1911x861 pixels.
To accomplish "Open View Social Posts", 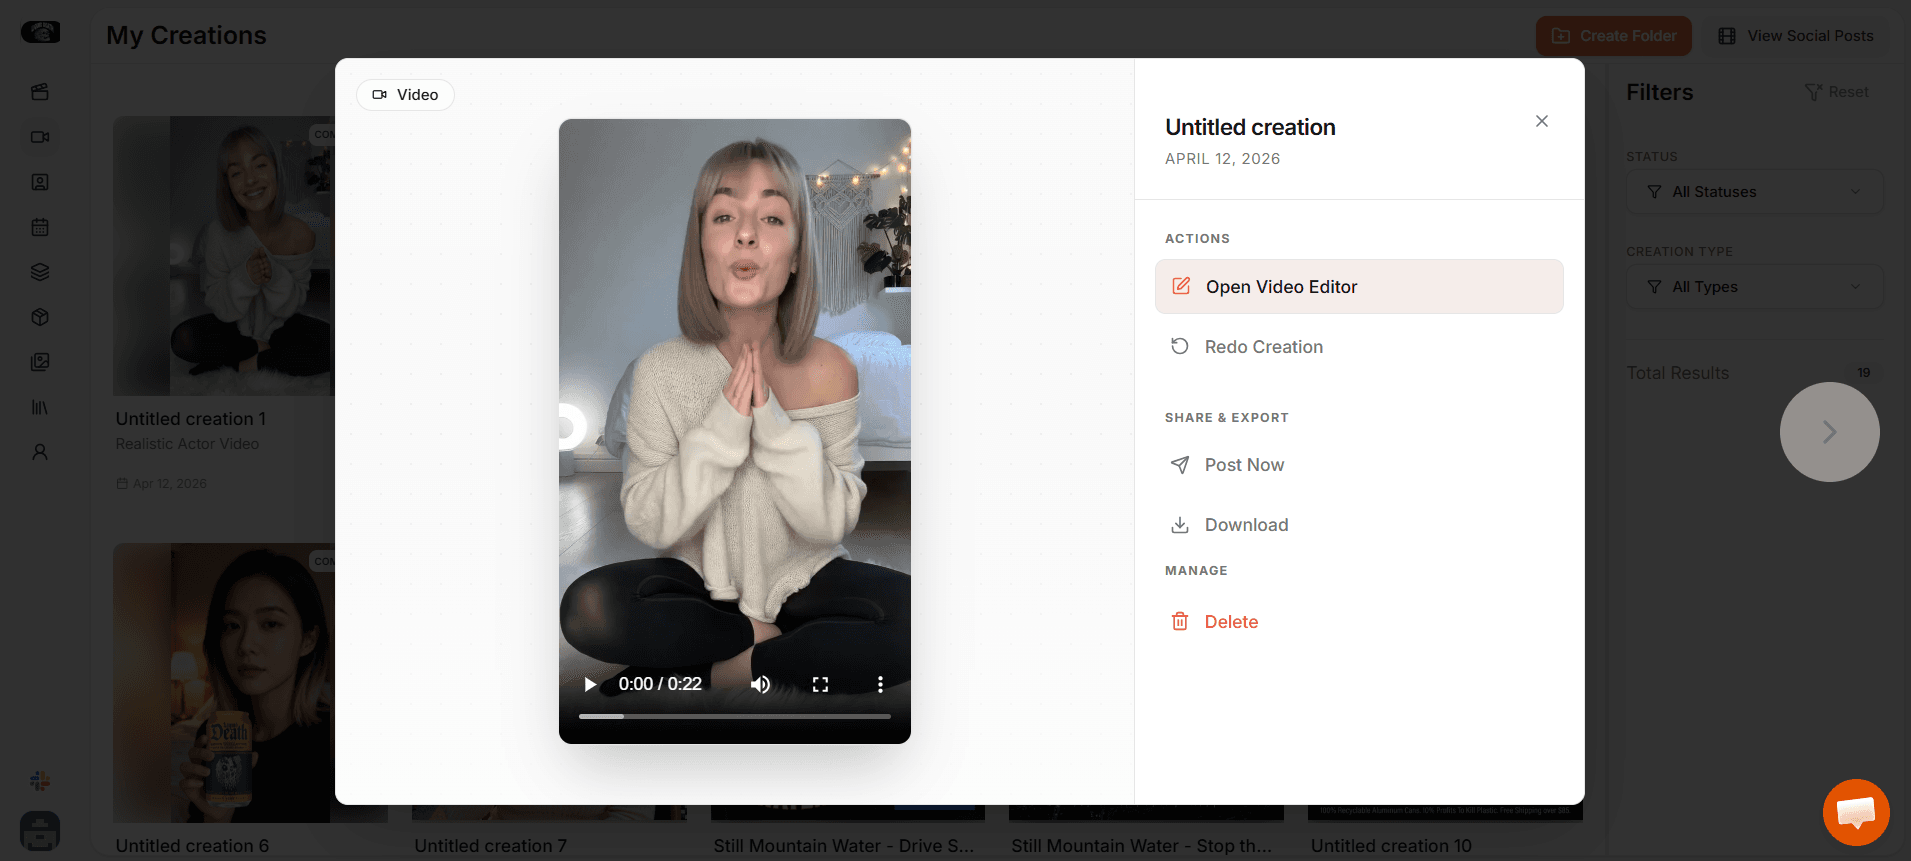I will click(x=1796, y=36).
